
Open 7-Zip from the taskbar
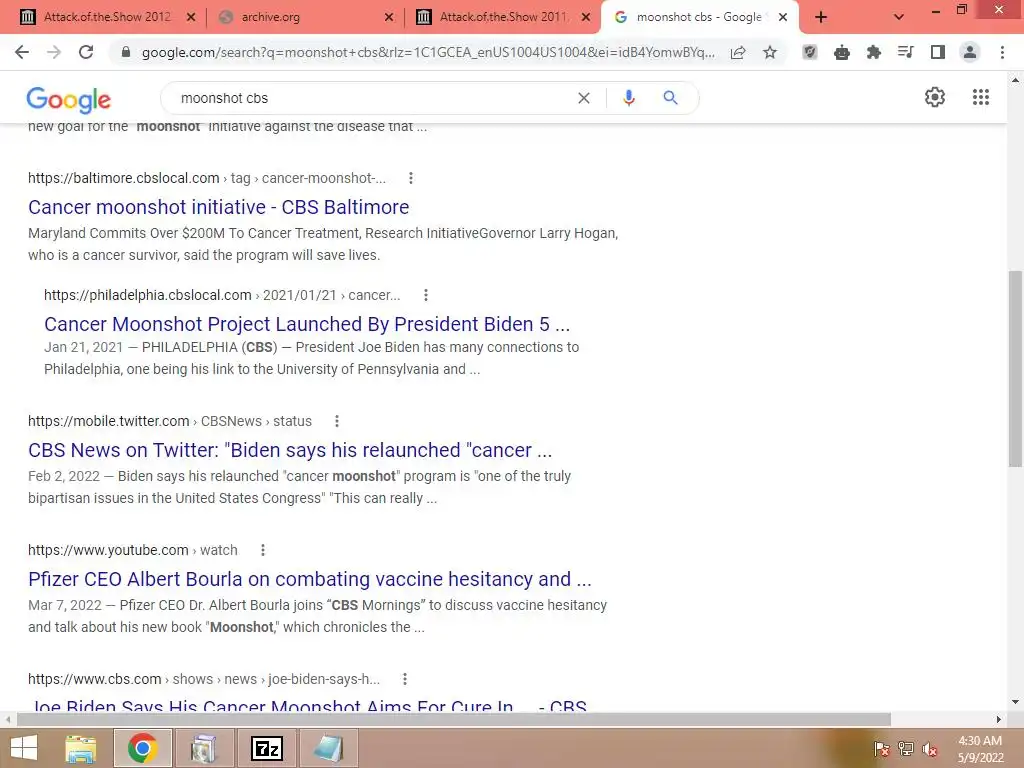coord(266,748)
